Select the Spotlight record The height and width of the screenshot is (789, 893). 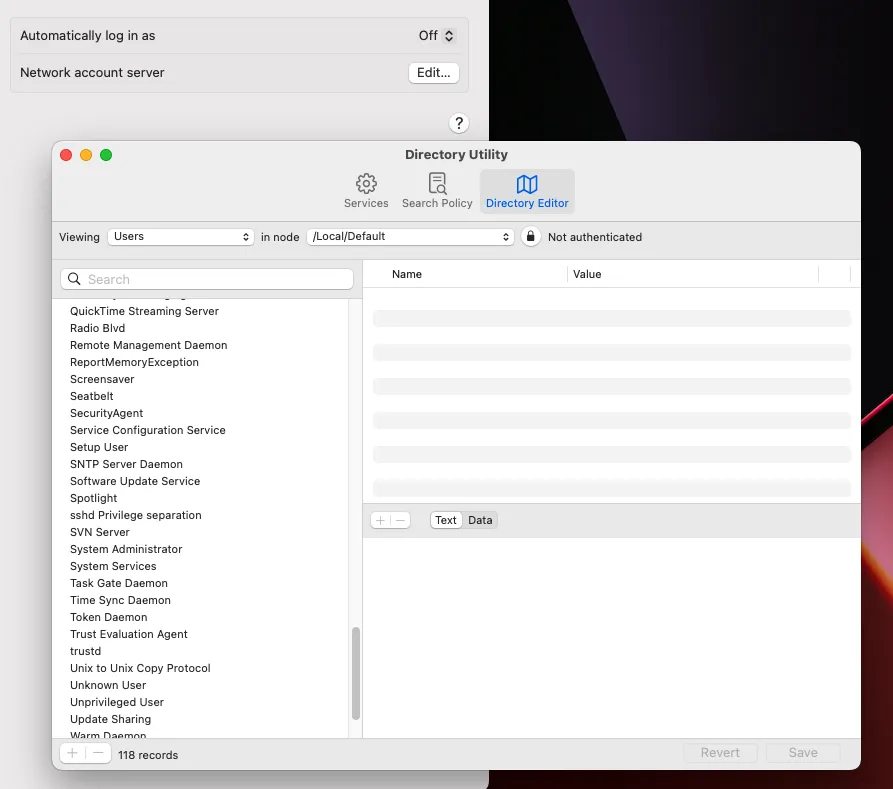[x=94, y=498]
